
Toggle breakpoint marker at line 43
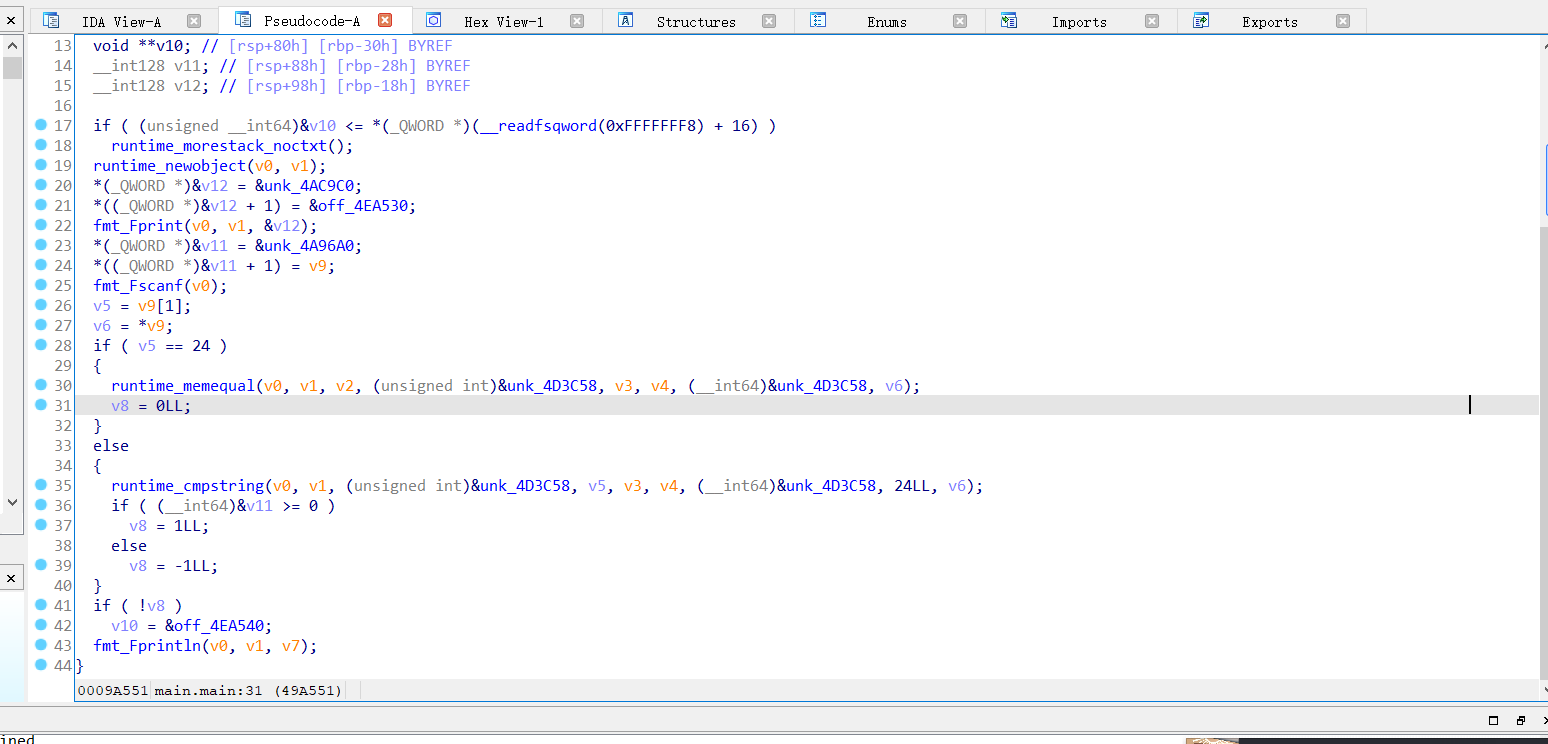40,645
